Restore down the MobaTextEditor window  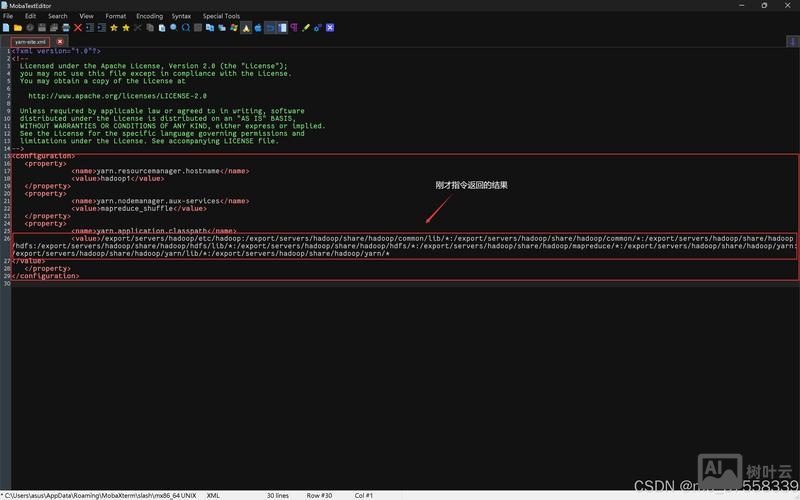tap(764, 5)
